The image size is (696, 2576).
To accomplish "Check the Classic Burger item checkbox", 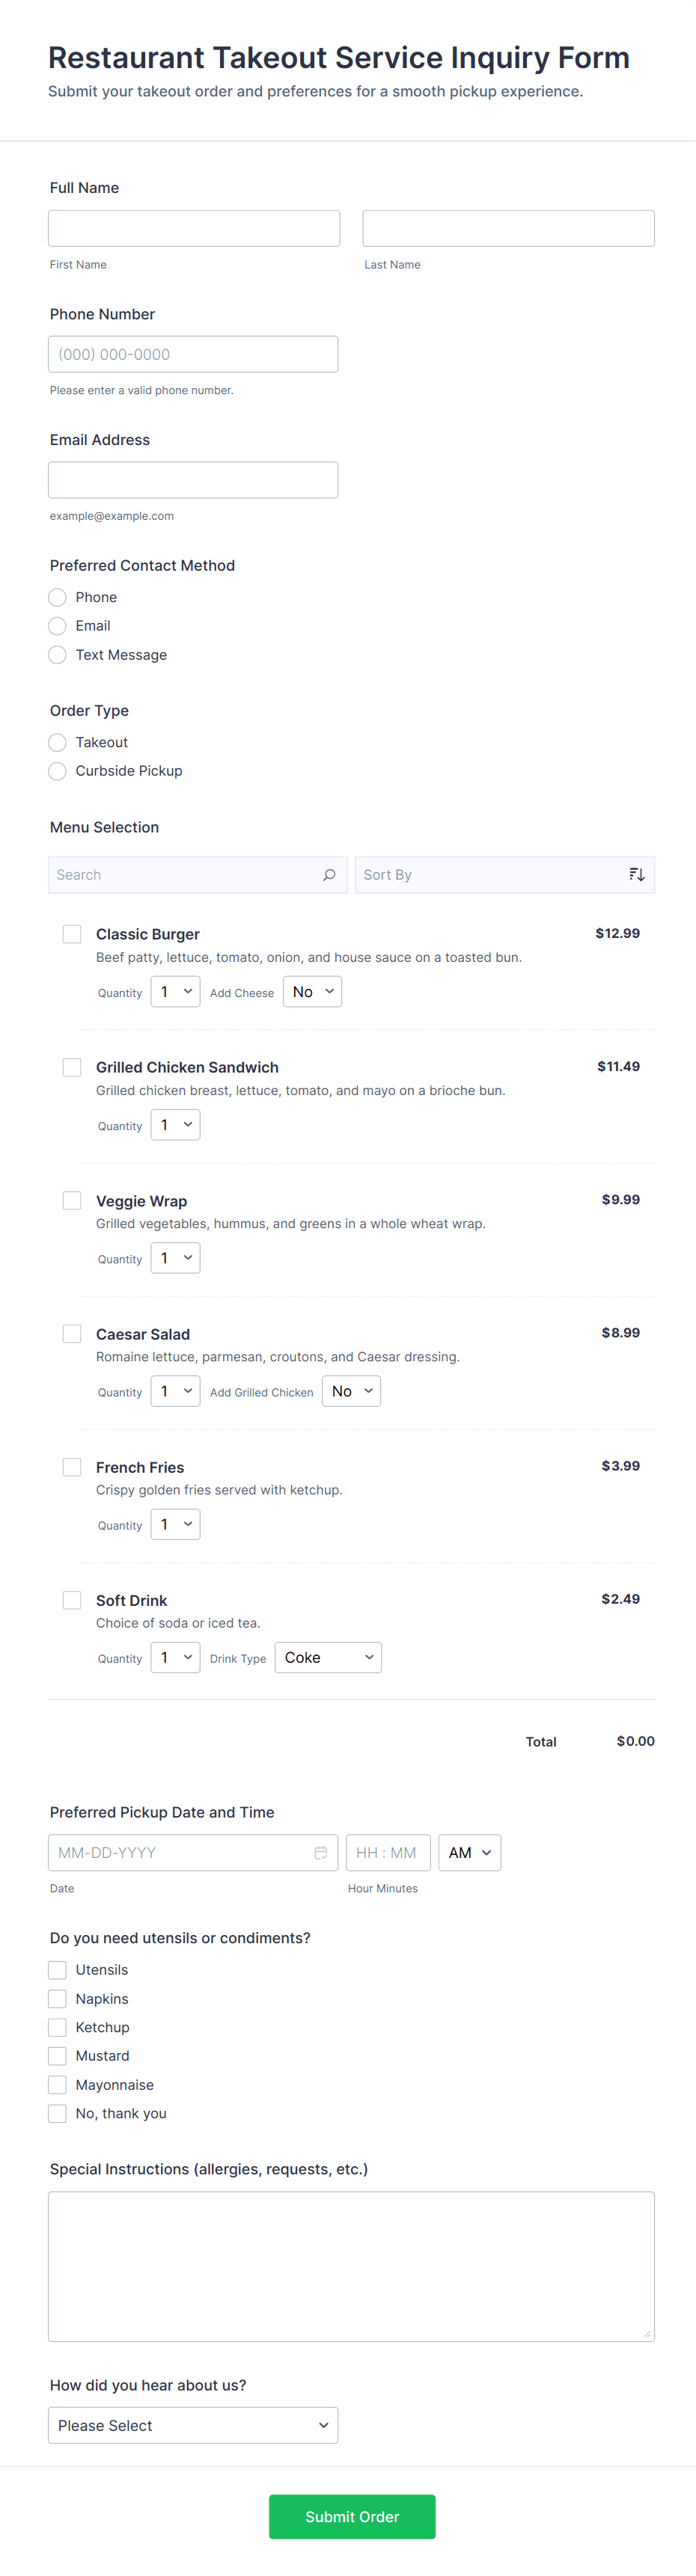I will pos(72,934).
